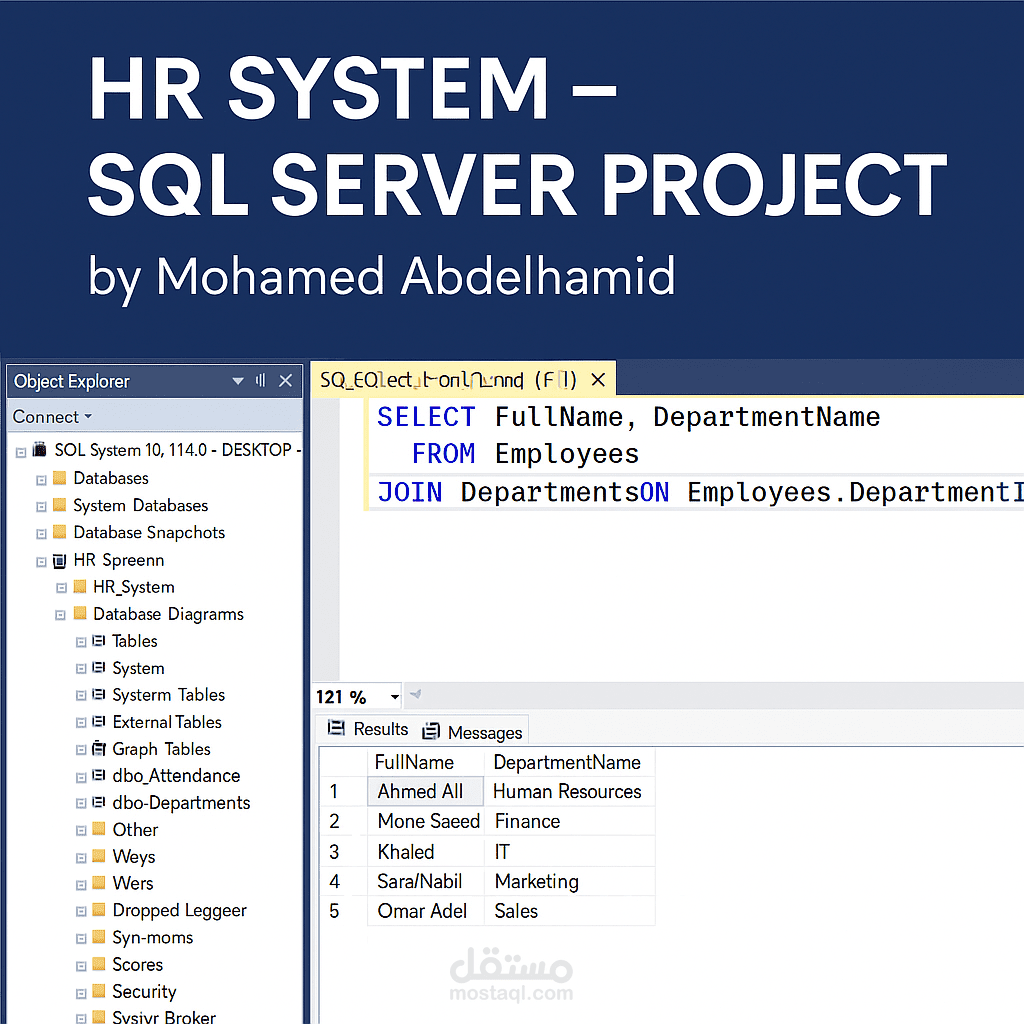The image size is (1024, 1024).
Task: Select the Human Resources cell
Action: pyautogui.click(x=569, y=792)
